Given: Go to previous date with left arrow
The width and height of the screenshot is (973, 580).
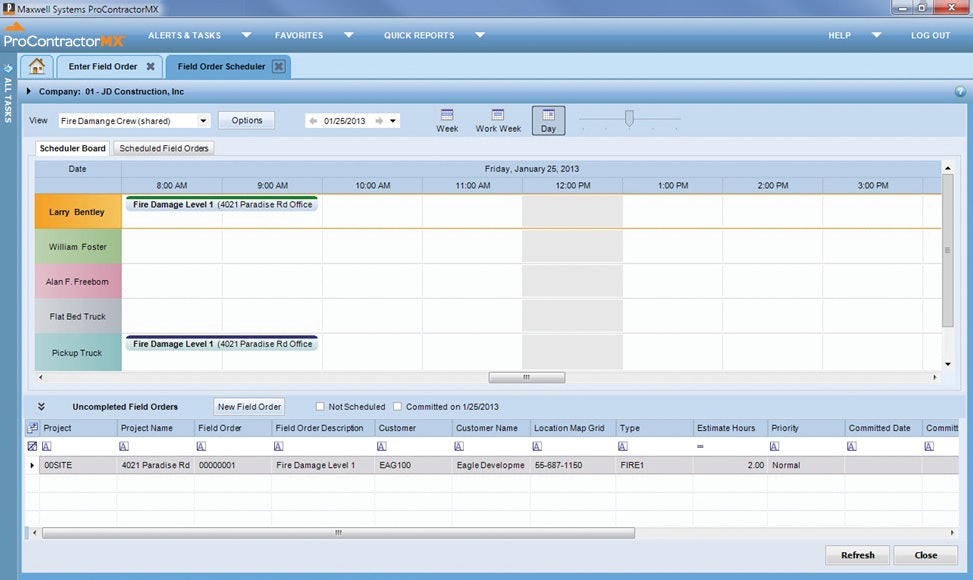Looking at the screenshot, I should [313, 121].
